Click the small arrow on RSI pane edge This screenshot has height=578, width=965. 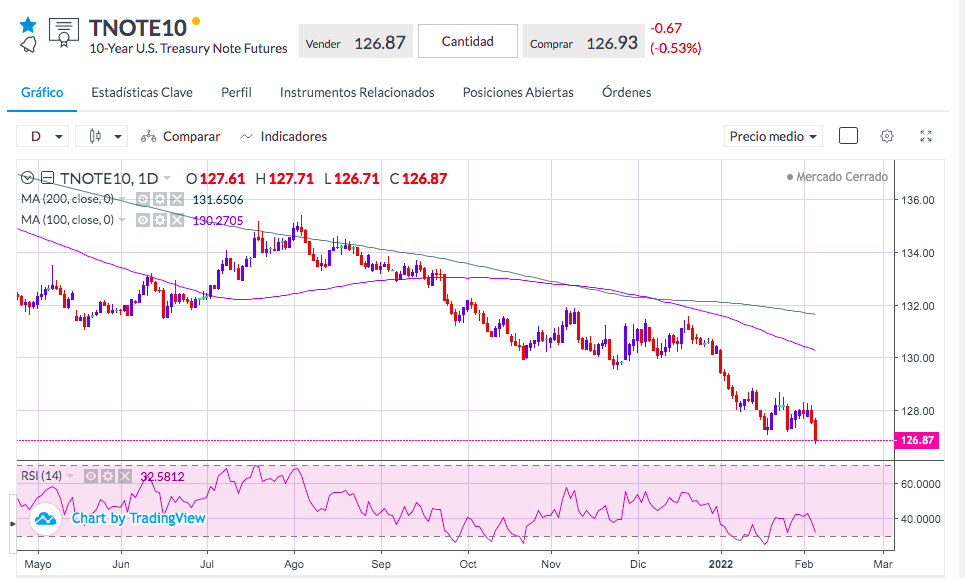click(x=12, y=524)
